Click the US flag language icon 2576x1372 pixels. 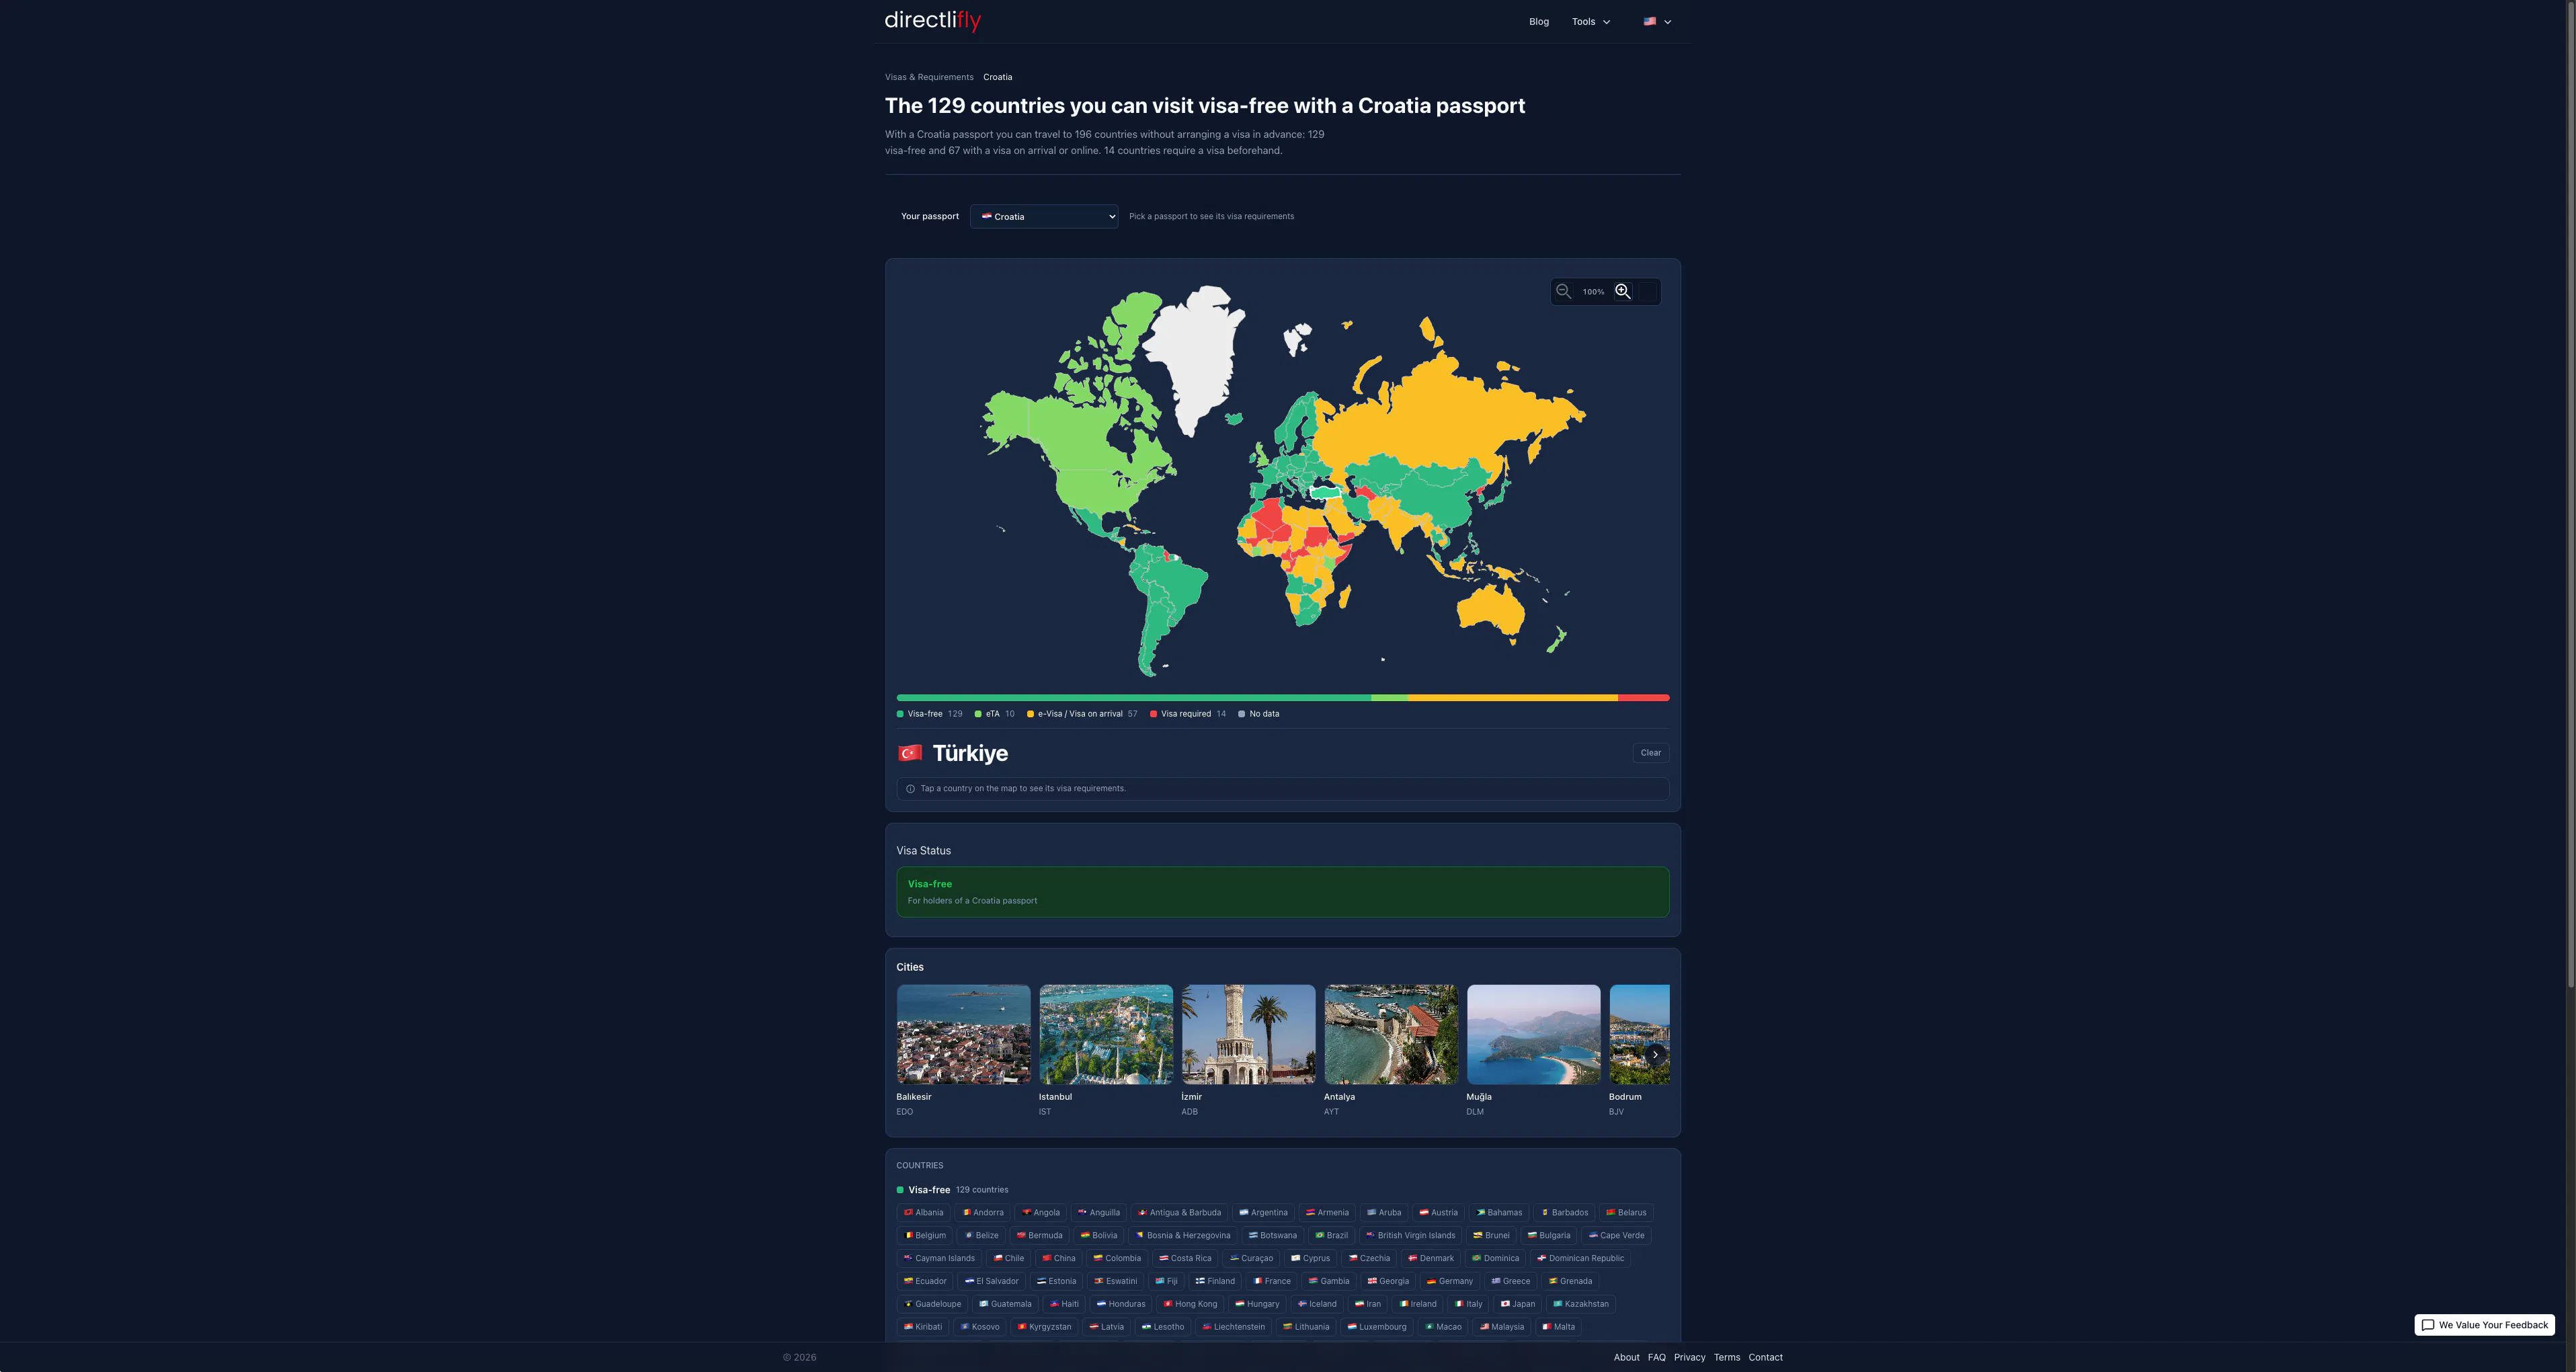pyautogui.click(x=1650, y=21)
